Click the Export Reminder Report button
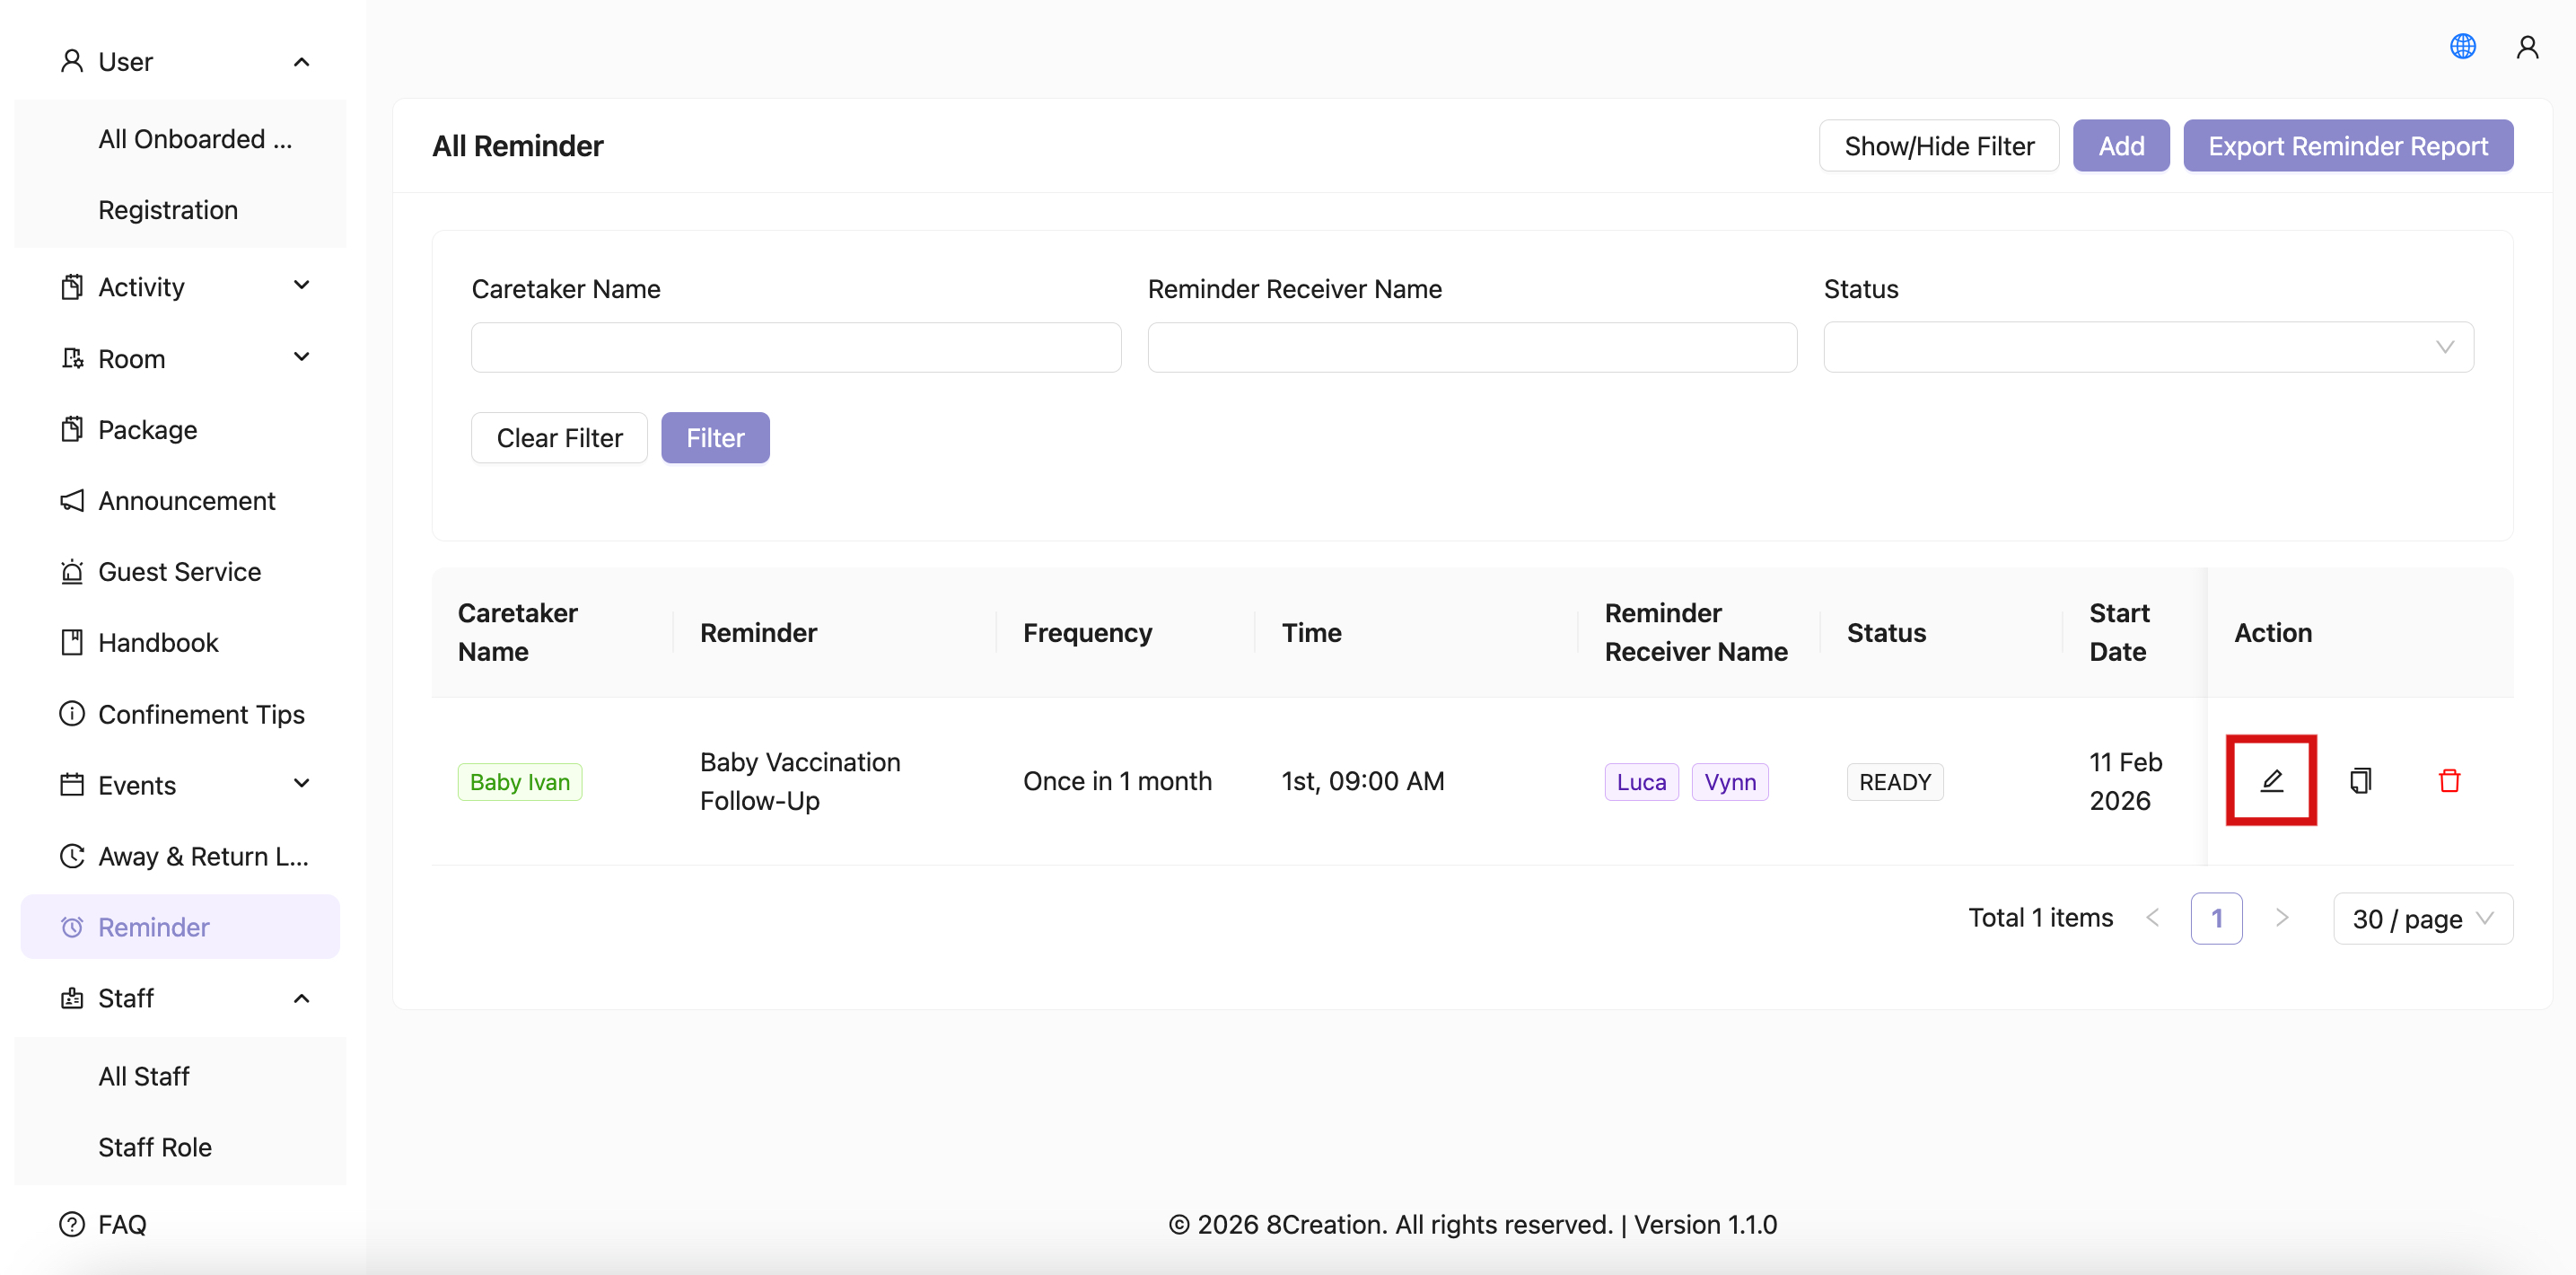The image size is (2576, 1275). point(2347,146)
